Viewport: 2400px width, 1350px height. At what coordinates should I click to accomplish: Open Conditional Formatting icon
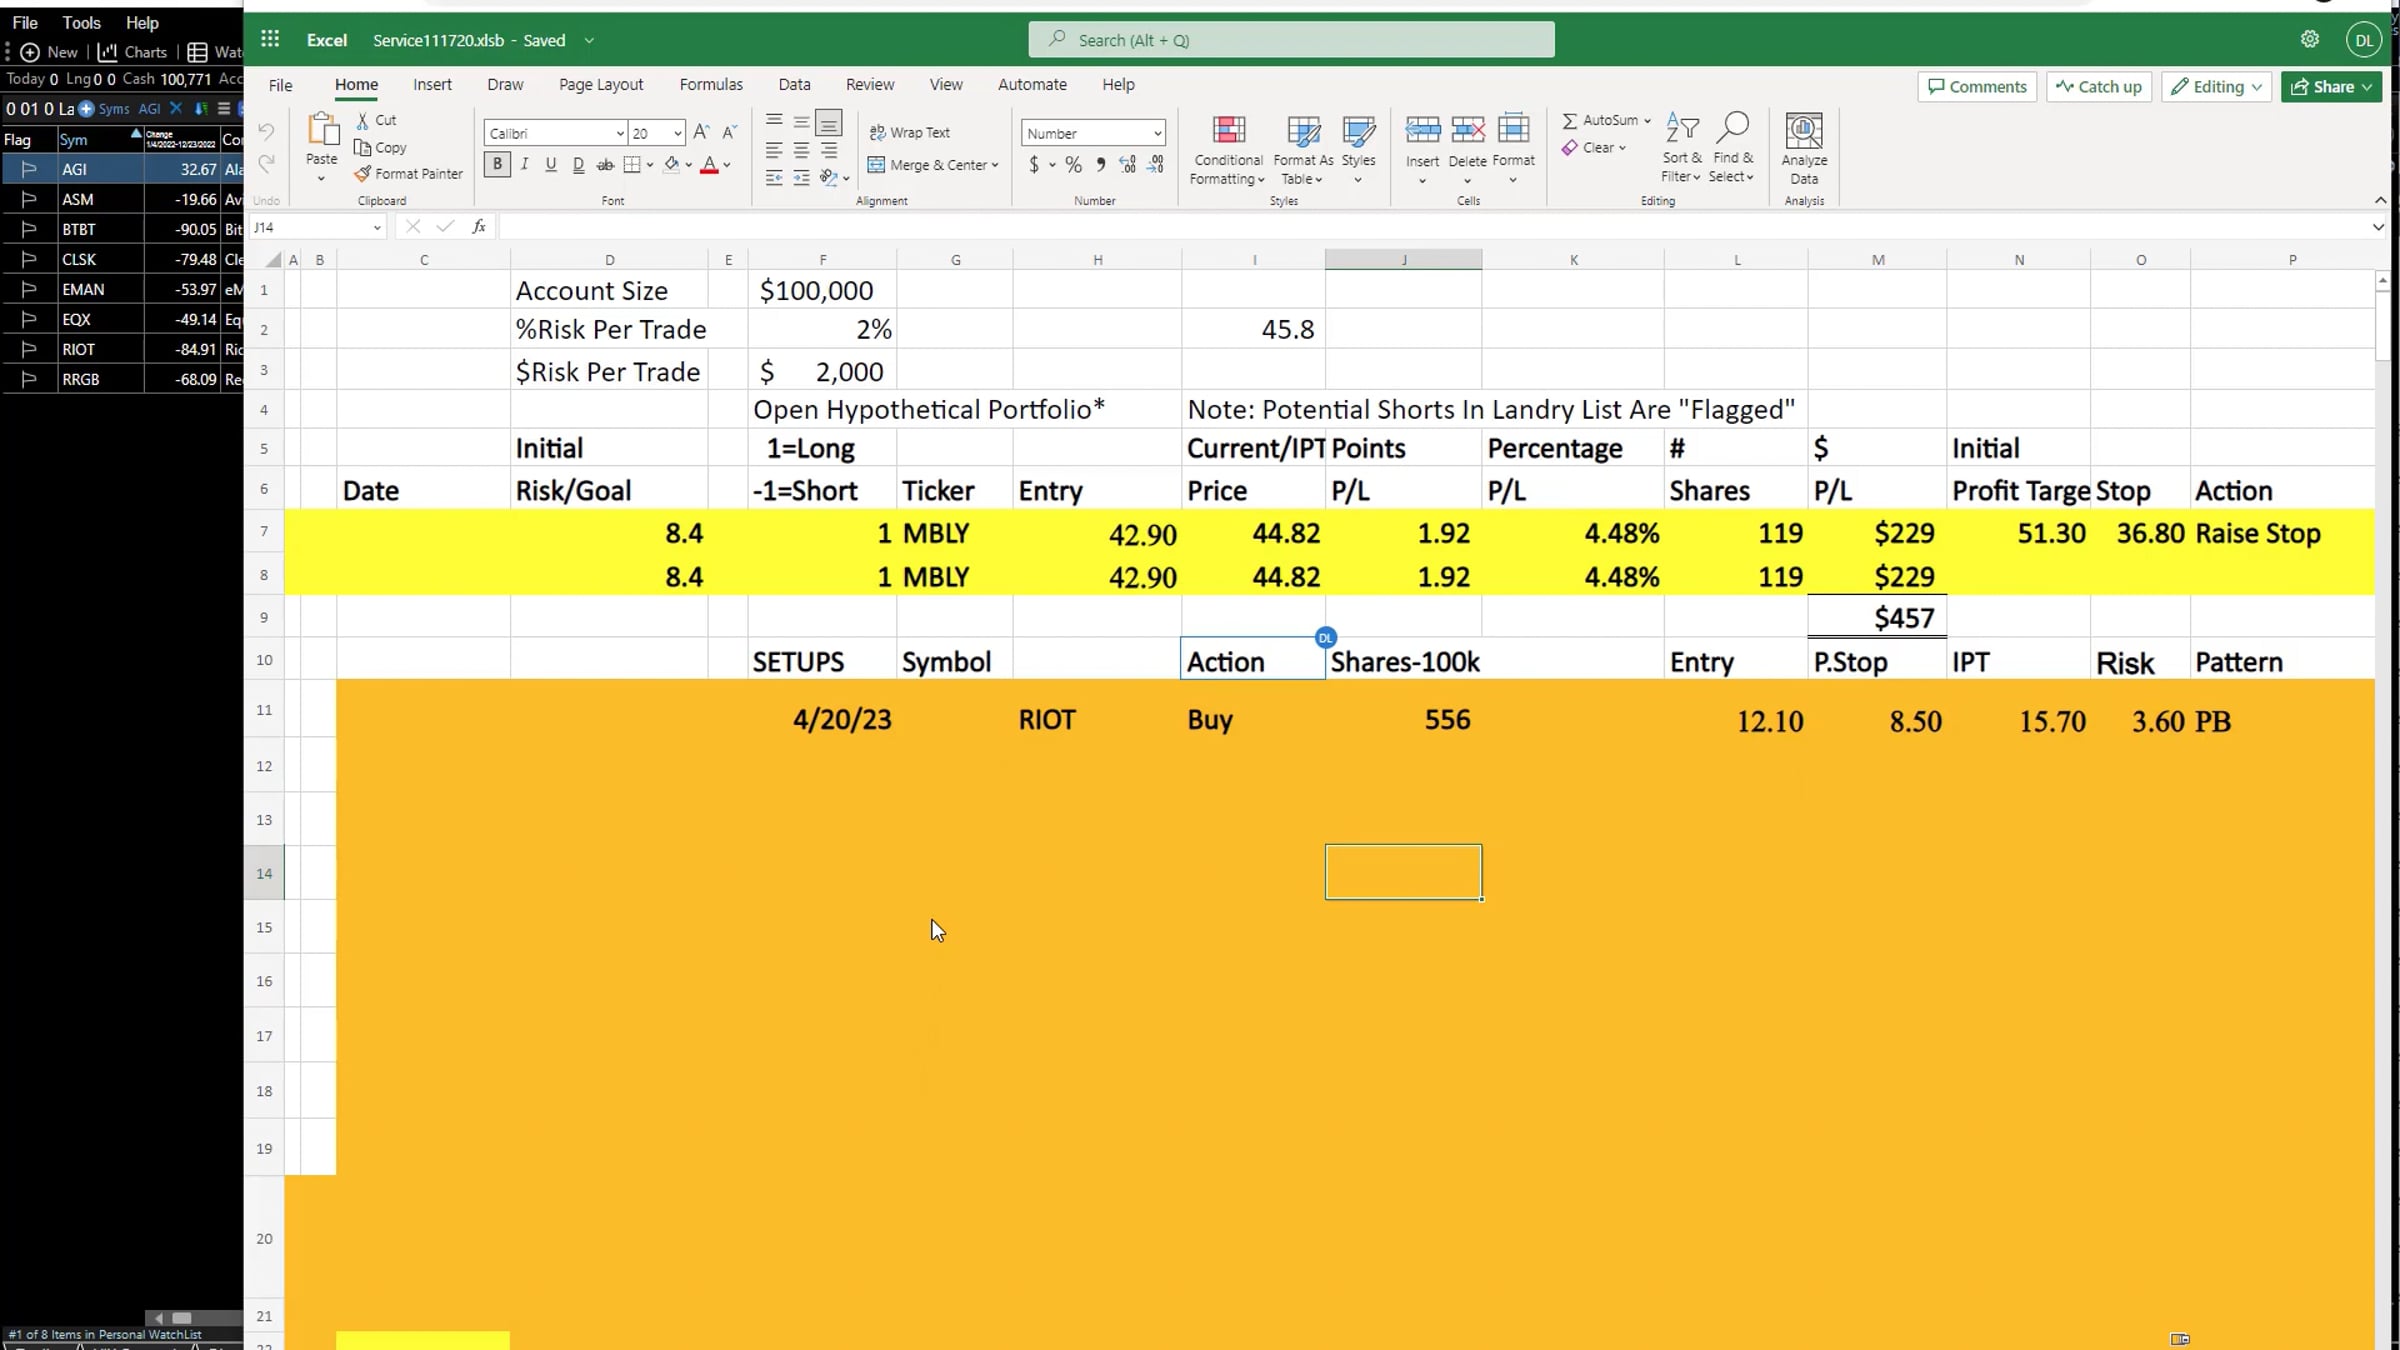[1229, 130]
